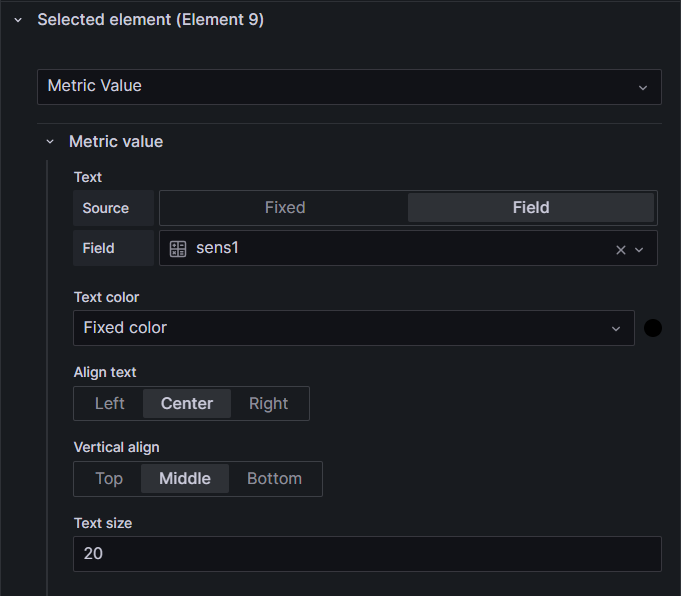The height and width of the screenshot is (596, 681).
Task: Set vertical align to Top
Action: point(109,479)
